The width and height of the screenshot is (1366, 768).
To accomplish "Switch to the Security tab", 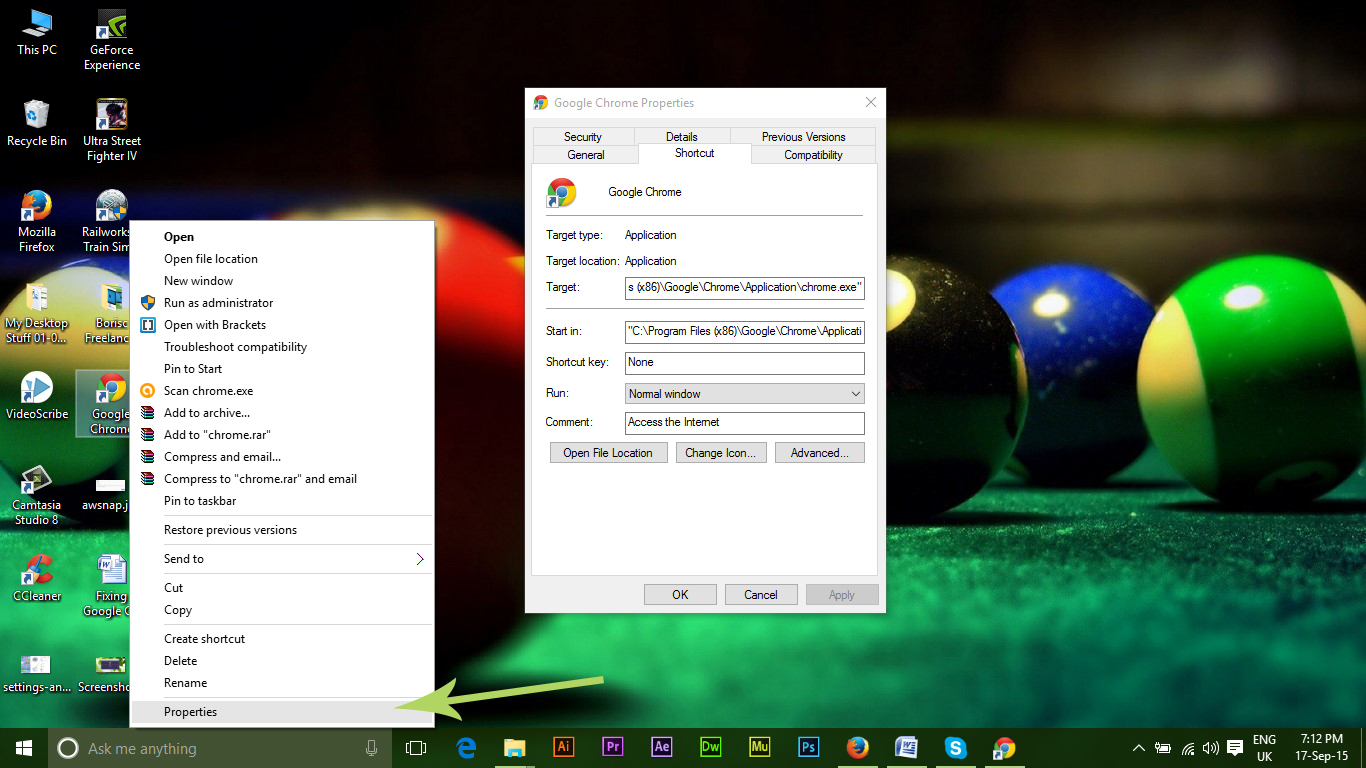I will coord(583,137).
